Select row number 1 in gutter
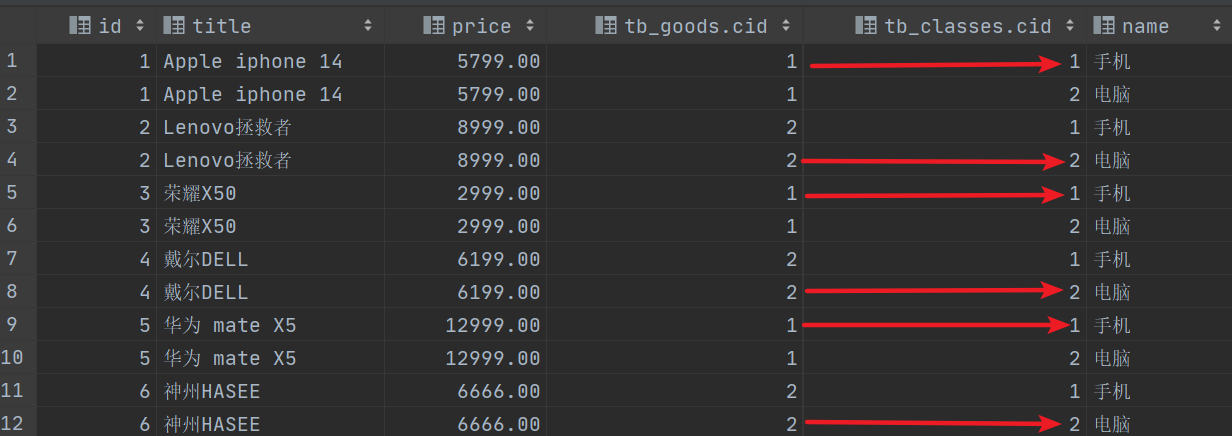This screenshot has height=436, width=1232. pos(12,61)
